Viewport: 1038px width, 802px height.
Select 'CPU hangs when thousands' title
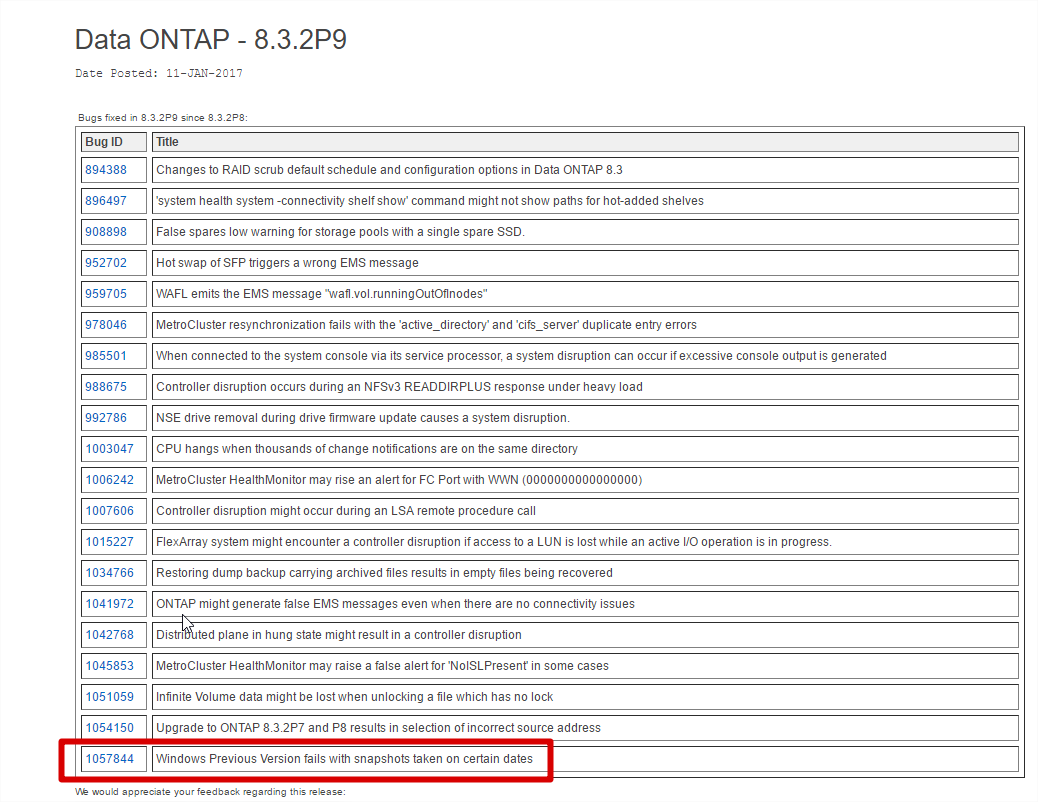point(367,449)
